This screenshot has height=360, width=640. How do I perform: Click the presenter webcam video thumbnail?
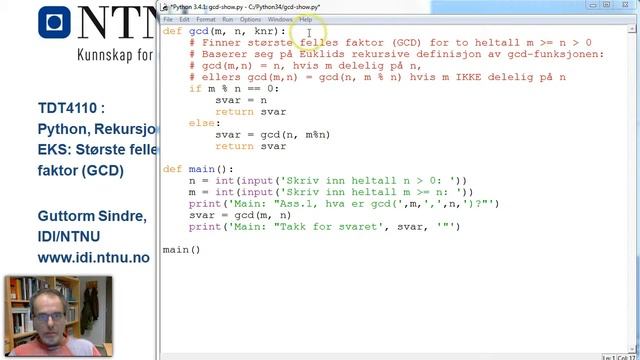[58, 316]
